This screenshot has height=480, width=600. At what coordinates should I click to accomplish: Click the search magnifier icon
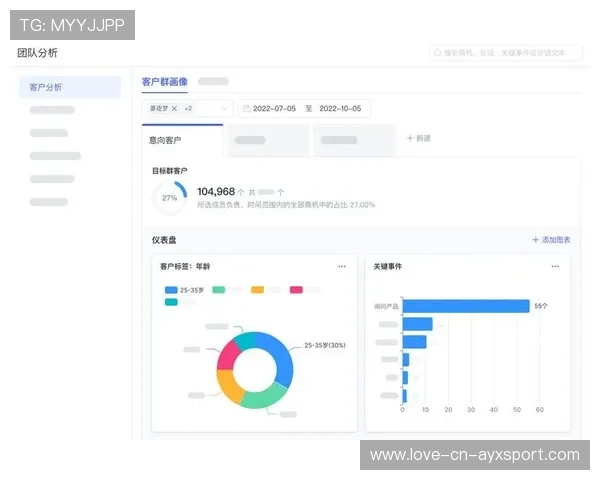[x=438, y=53]
